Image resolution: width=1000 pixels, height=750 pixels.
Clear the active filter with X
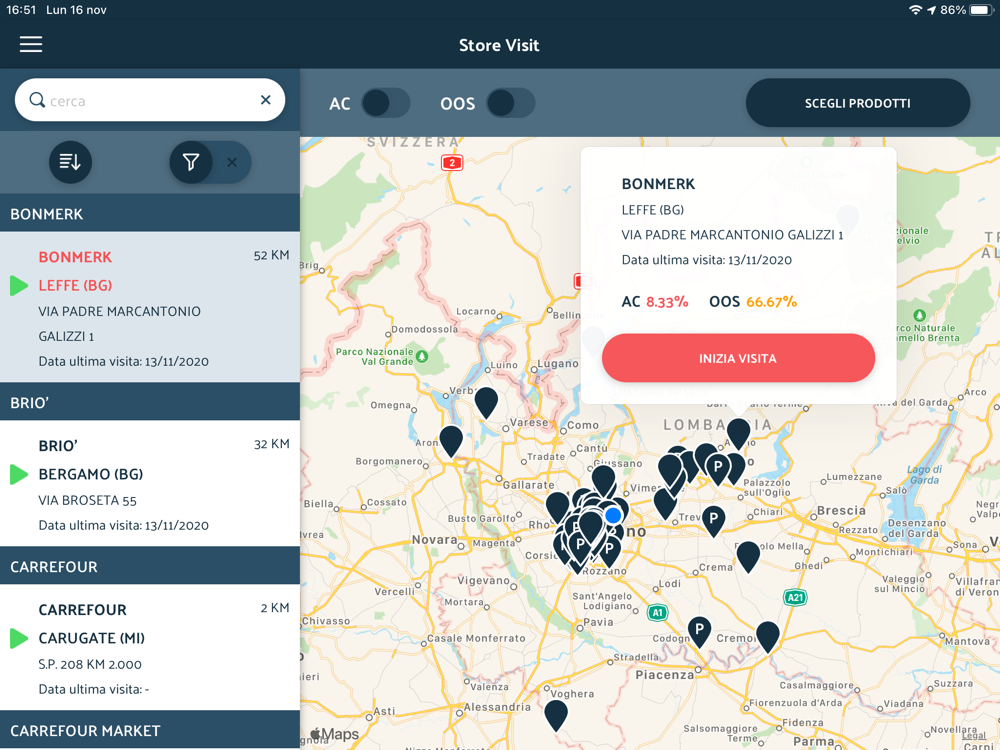[x=232, y=162]
